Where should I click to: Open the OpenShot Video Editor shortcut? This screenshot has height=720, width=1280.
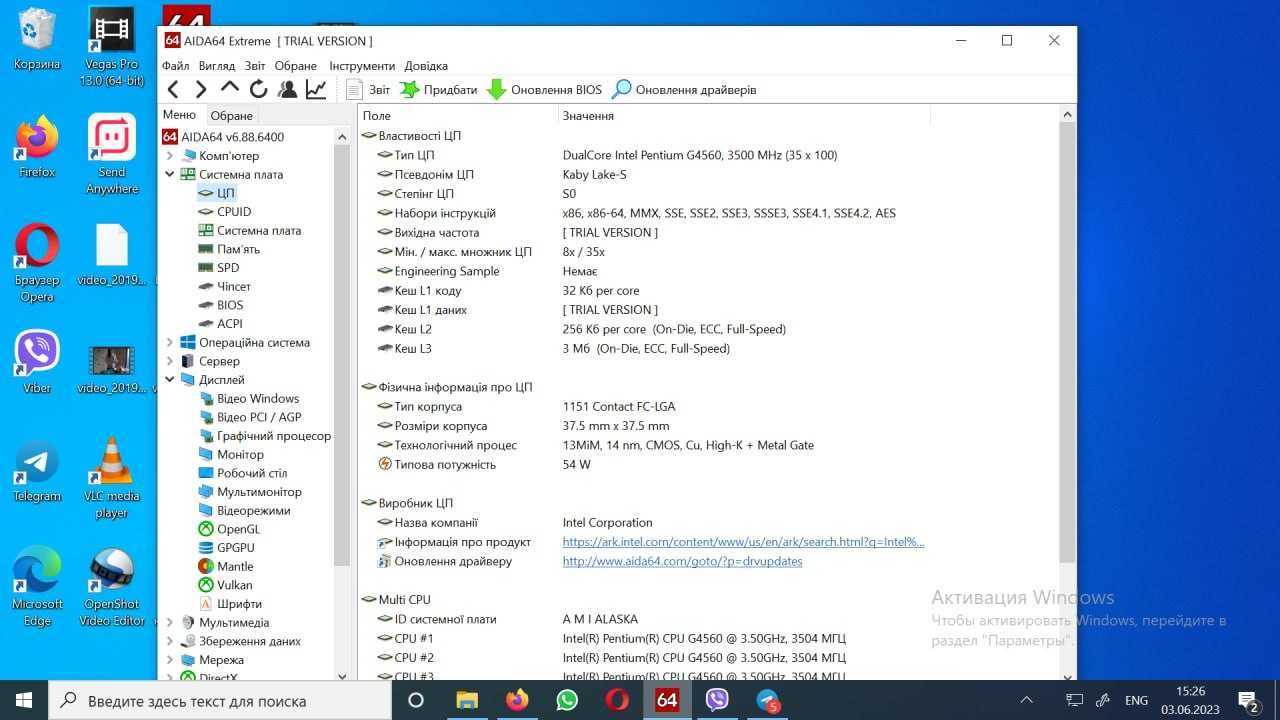112,587
